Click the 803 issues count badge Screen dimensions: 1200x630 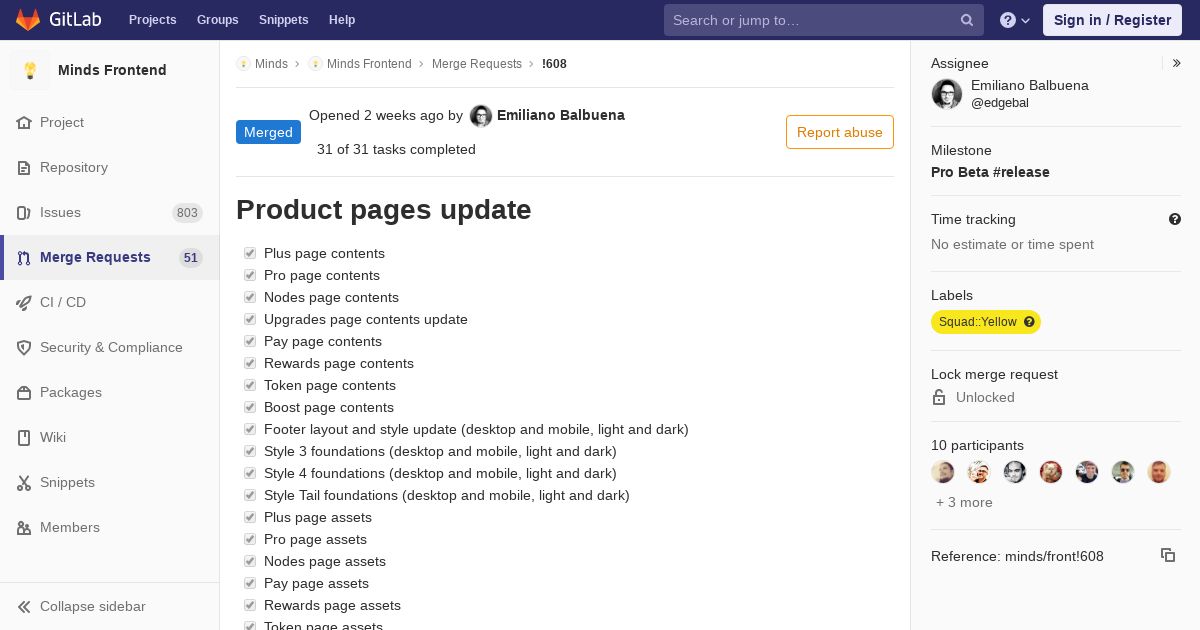click(x=187, y=213)
